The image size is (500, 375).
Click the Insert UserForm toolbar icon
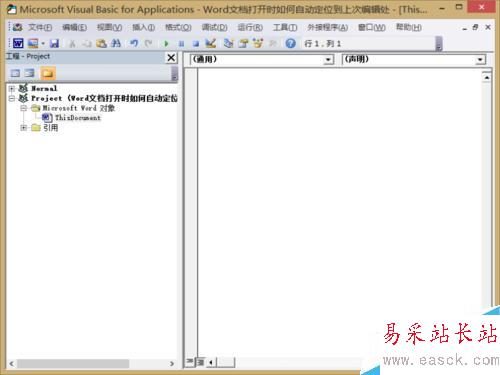pyautogui.click(x=33, y=43)
